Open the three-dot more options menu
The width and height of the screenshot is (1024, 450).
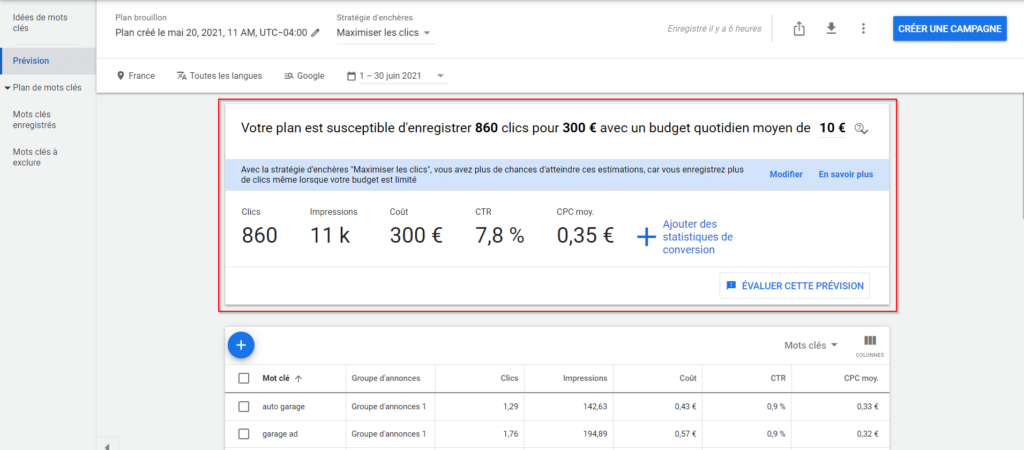click(x=862, y=28)
